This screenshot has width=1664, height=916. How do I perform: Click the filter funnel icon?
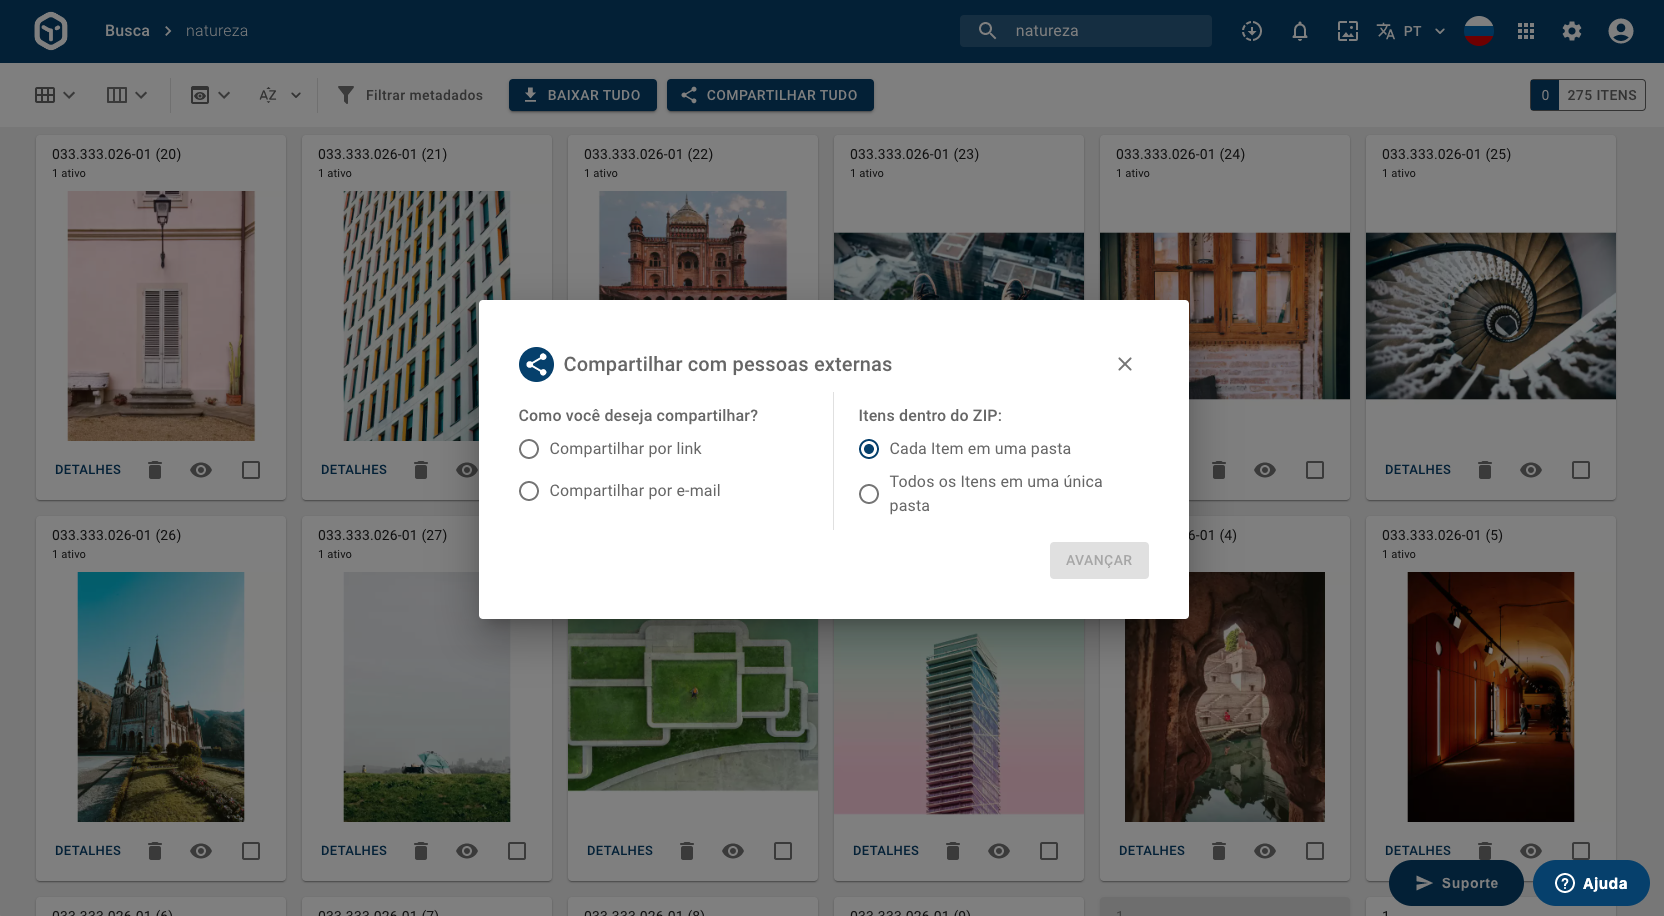coord(346,95)
